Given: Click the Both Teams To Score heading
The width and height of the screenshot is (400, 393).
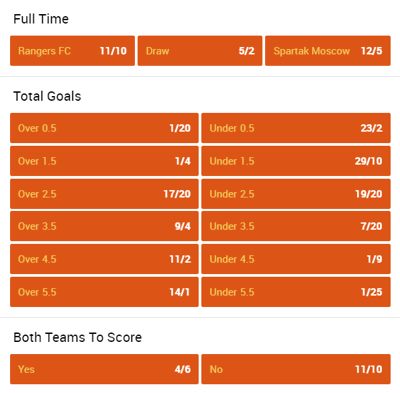Looking at the screenshot, I should pyautogui.click(x=78, y=337).
